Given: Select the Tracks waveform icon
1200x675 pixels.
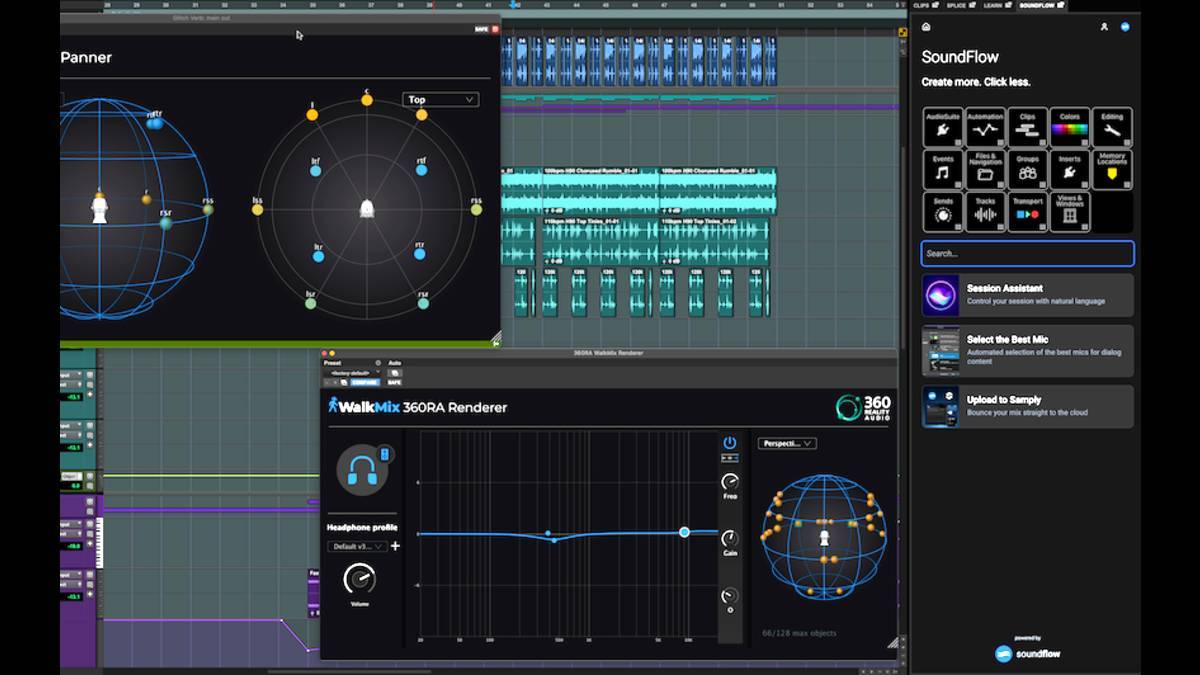Looking at the screenshot, I should coord(986,209).
